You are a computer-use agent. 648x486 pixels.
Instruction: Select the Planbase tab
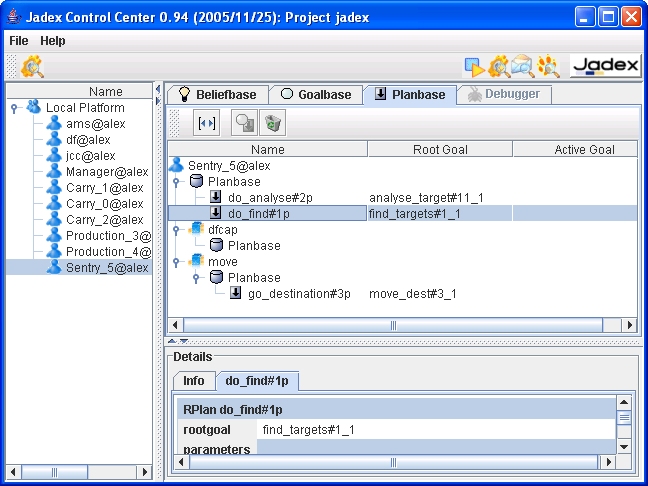410,95
